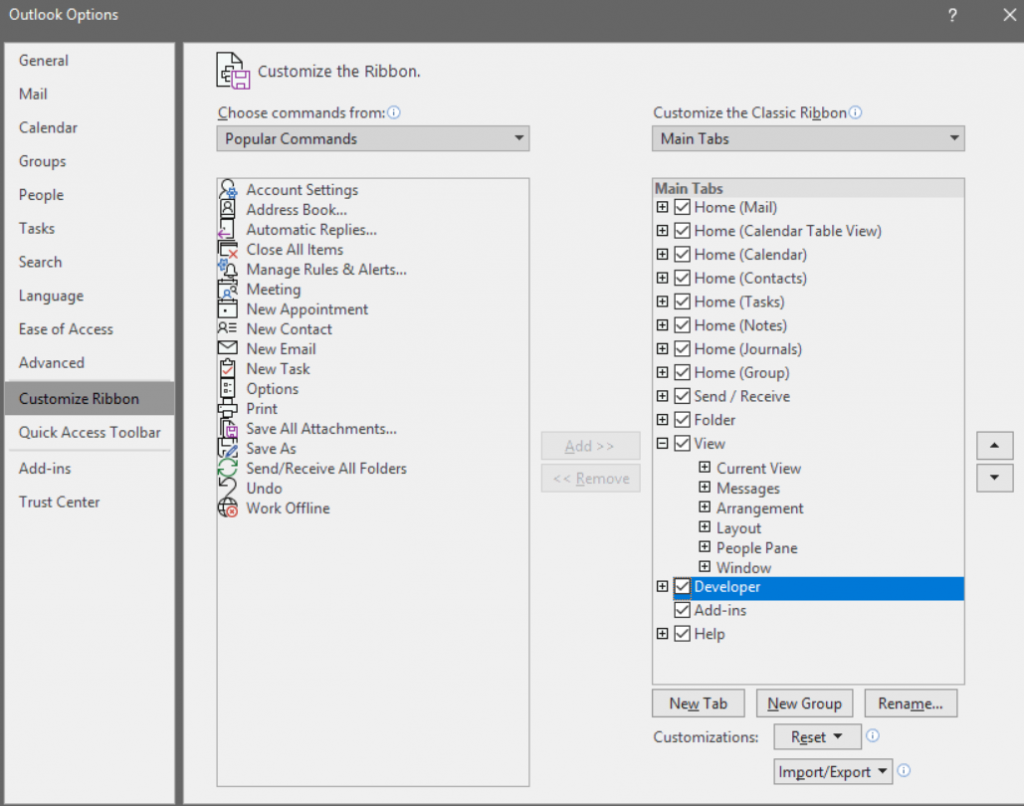Expand the Developer tab node
This screenshot has height=806, width=1024.
pyautogui.click(x=662, y=586)
